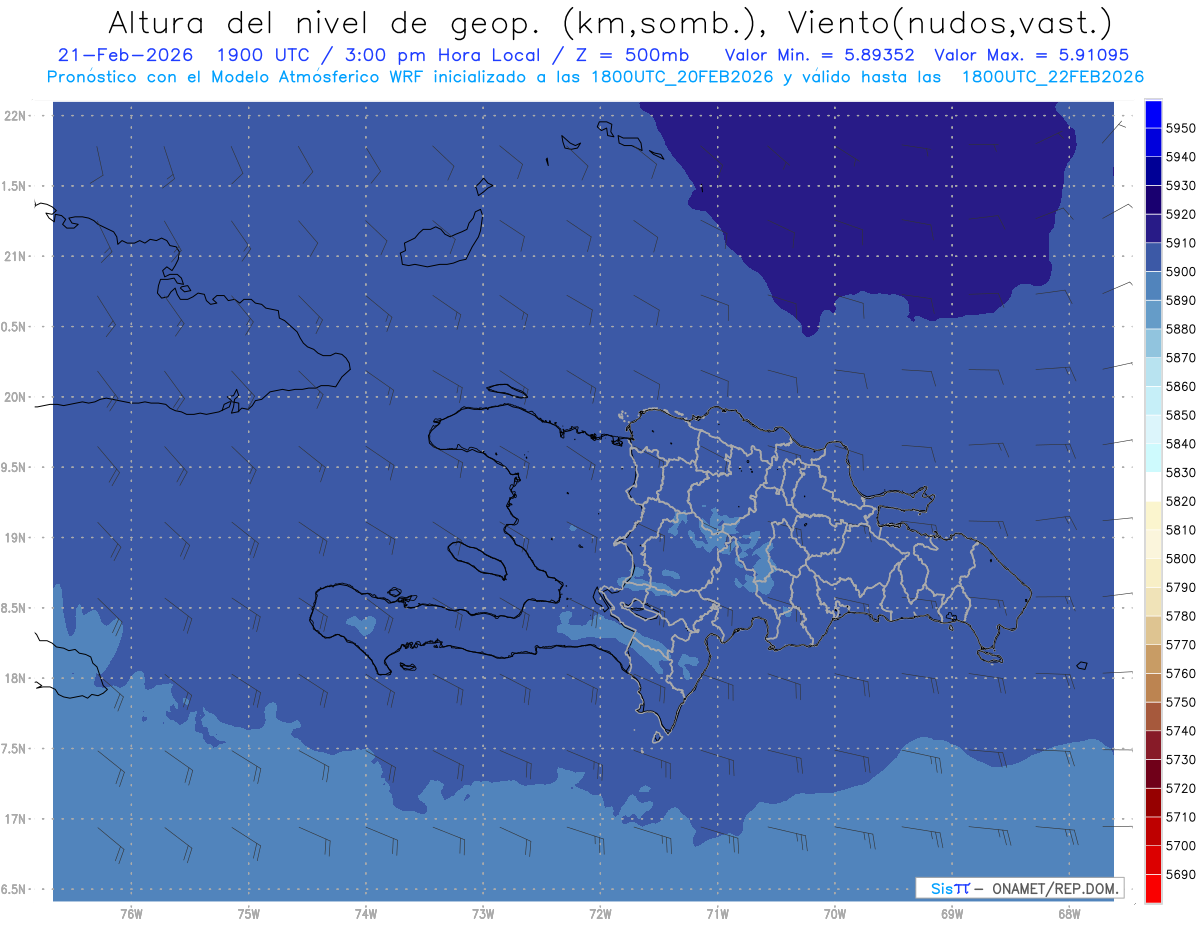Click the "75W" longitude label
Image resolution: width=1200 pixels, height=927 pixels.
click(249, 914)
